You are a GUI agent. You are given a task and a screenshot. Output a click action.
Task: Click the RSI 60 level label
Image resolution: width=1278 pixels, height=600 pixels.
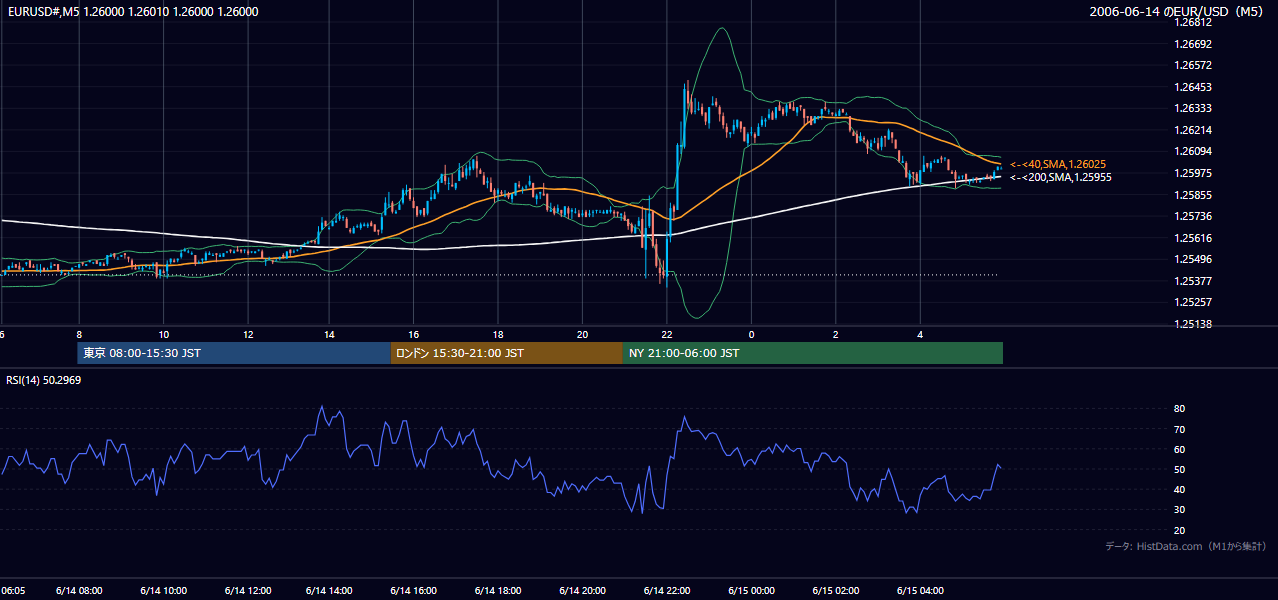click(x=1179, y=449)
